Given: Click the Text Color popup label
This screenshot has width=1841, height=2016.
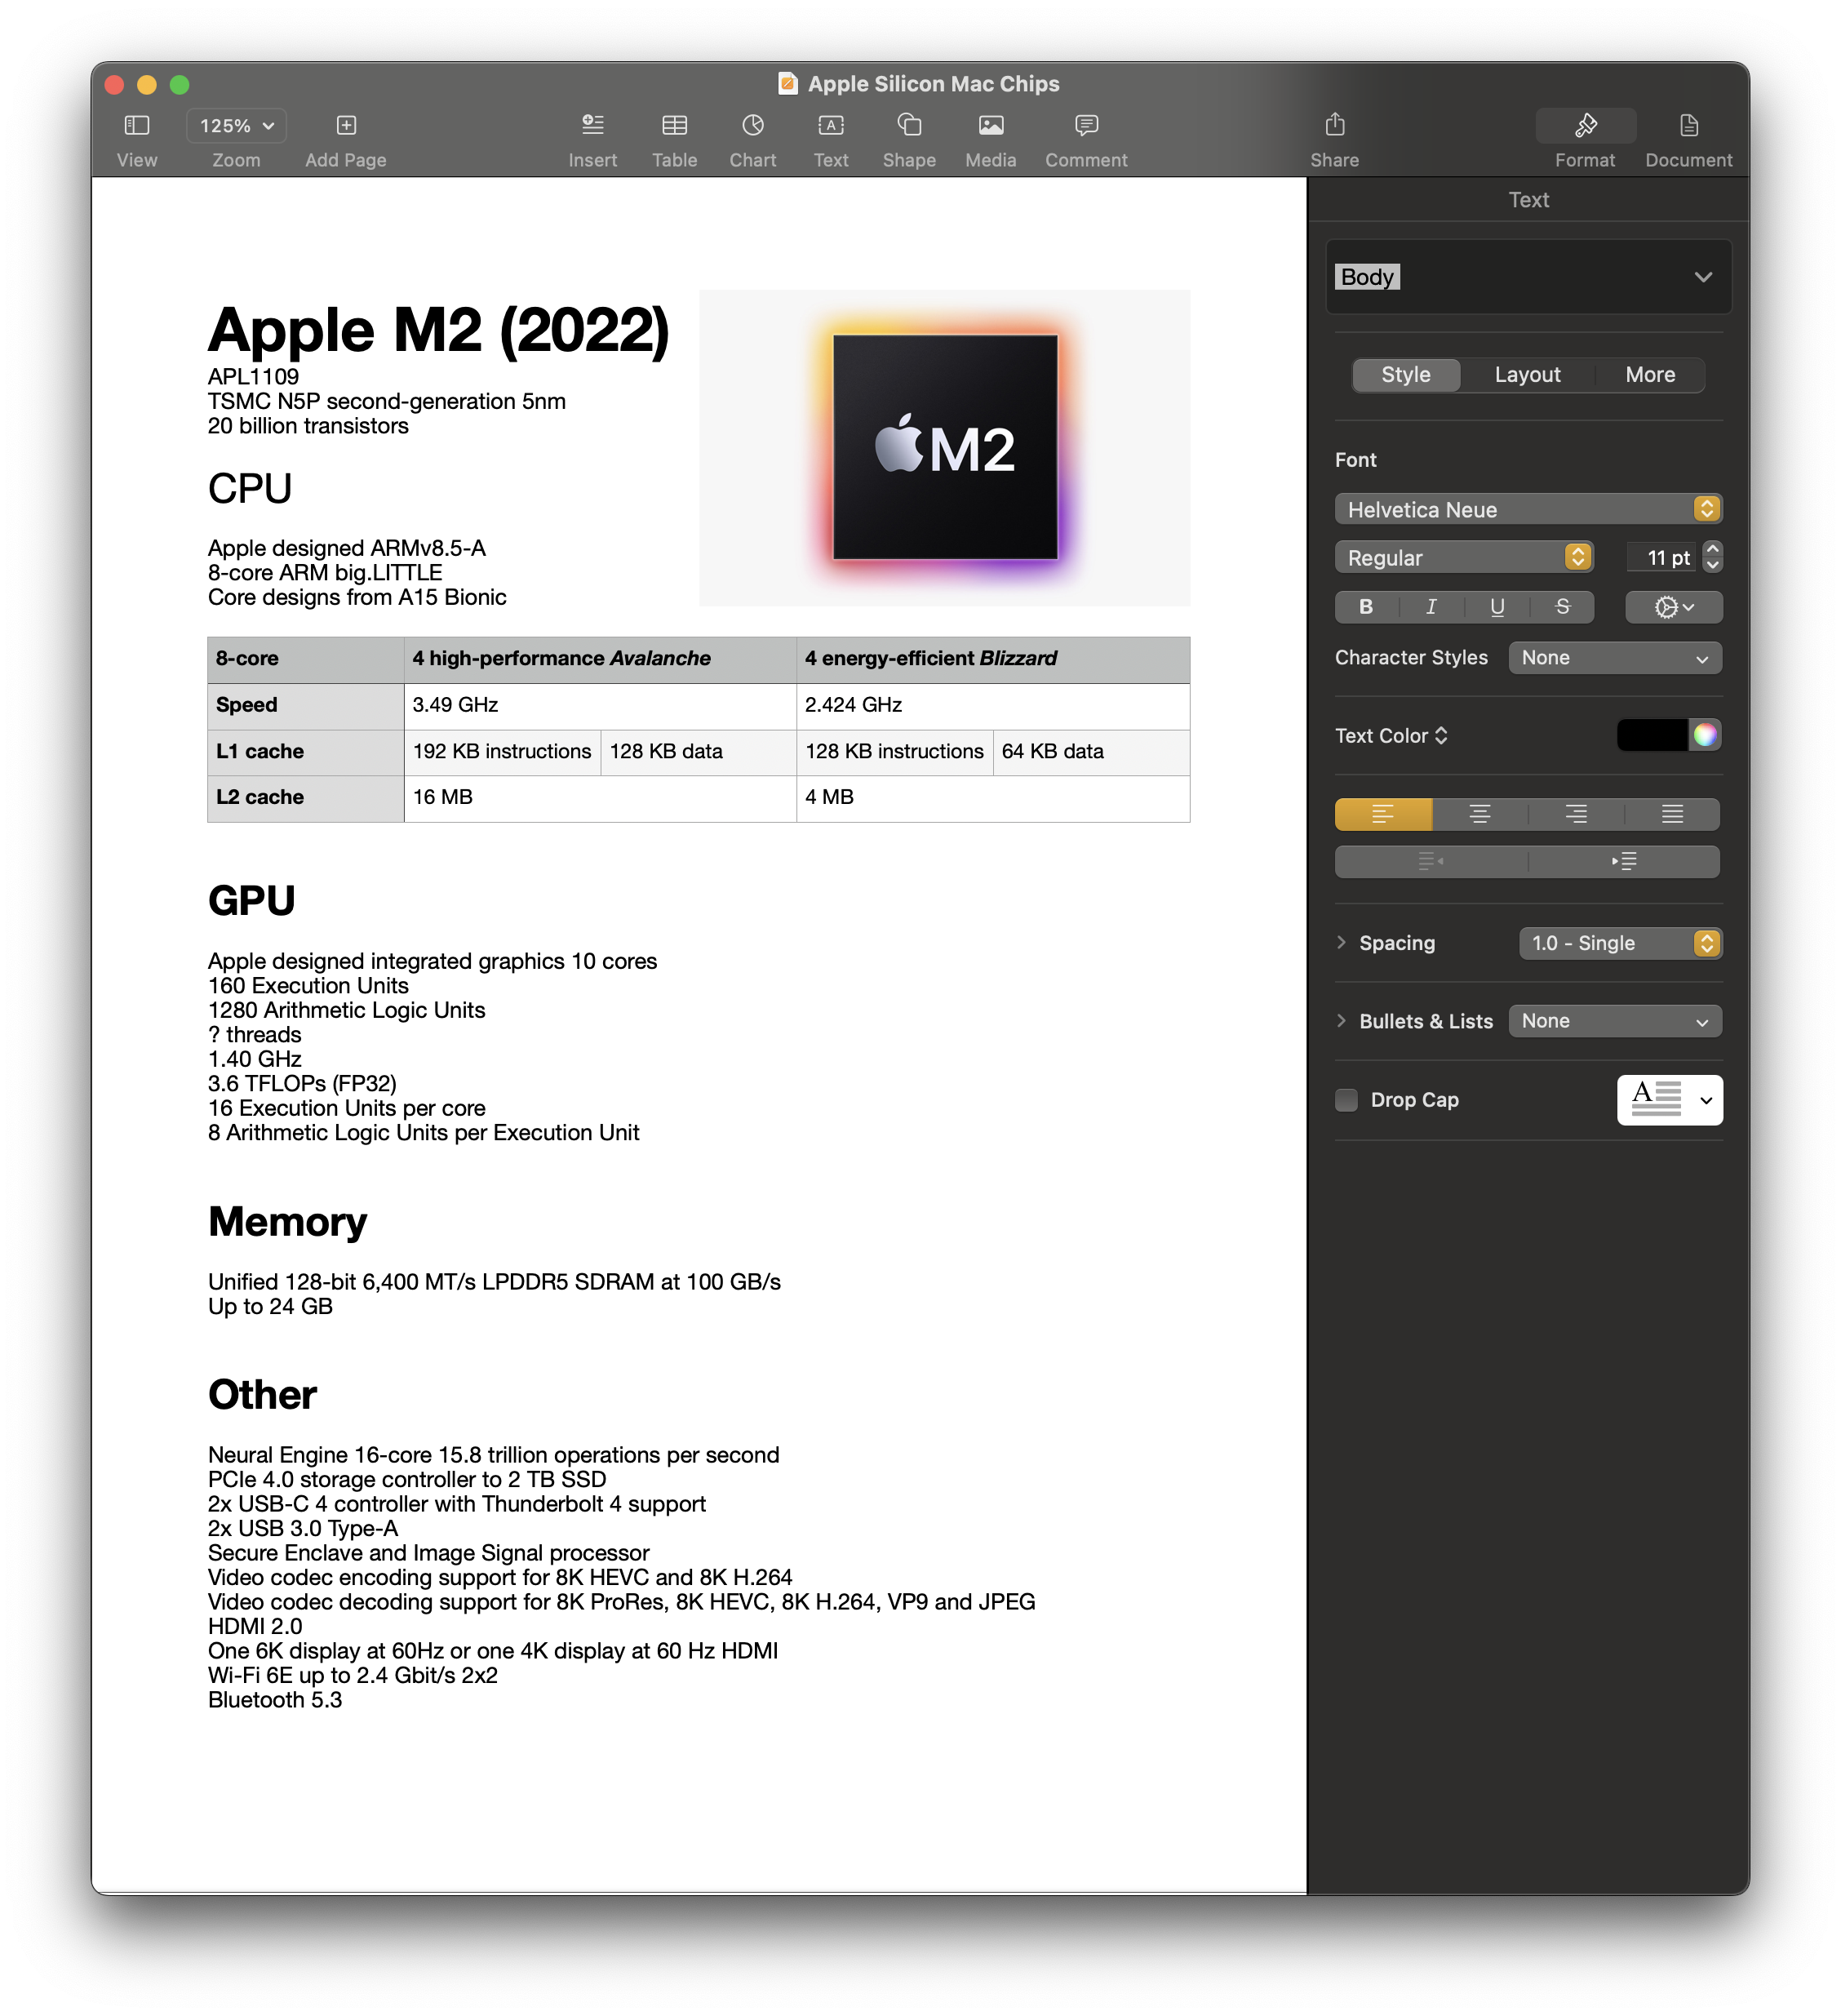Looking at the screenshot, I should [x=1391, y=735].
